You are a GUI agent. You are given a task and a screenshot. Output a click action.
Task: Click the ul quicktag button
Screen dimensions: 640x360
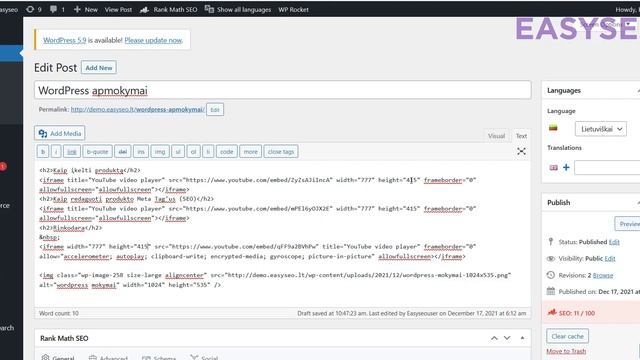(178, 151)
